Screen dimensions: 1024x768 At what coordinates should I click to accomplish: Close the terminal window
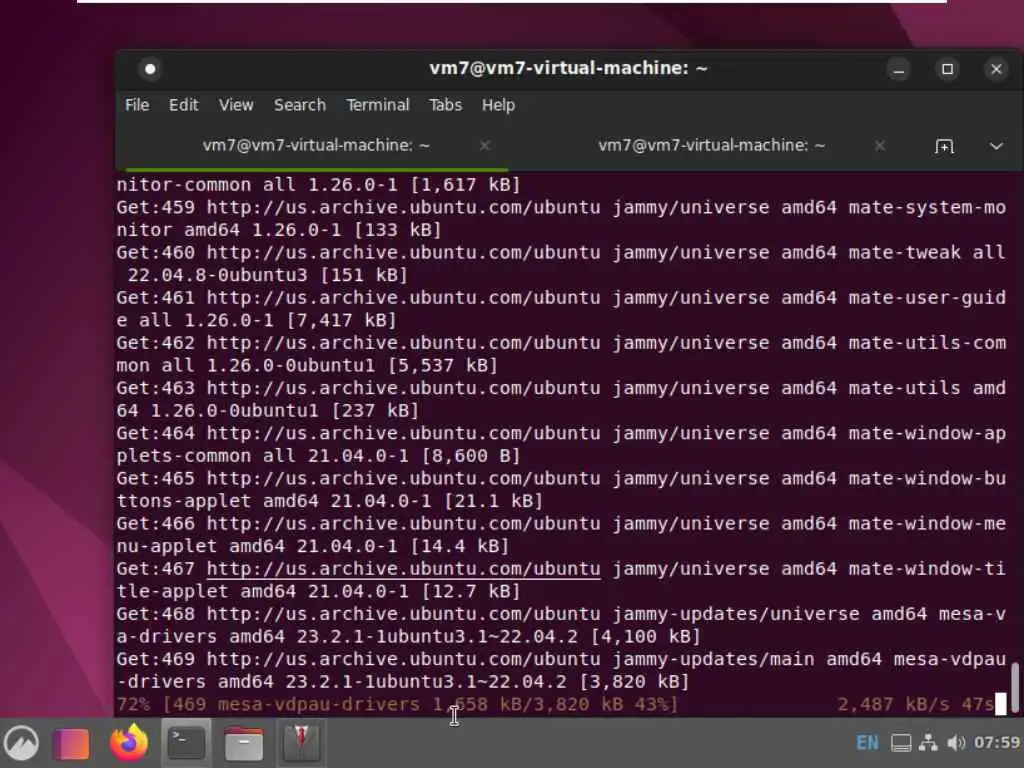click(996, 69)
